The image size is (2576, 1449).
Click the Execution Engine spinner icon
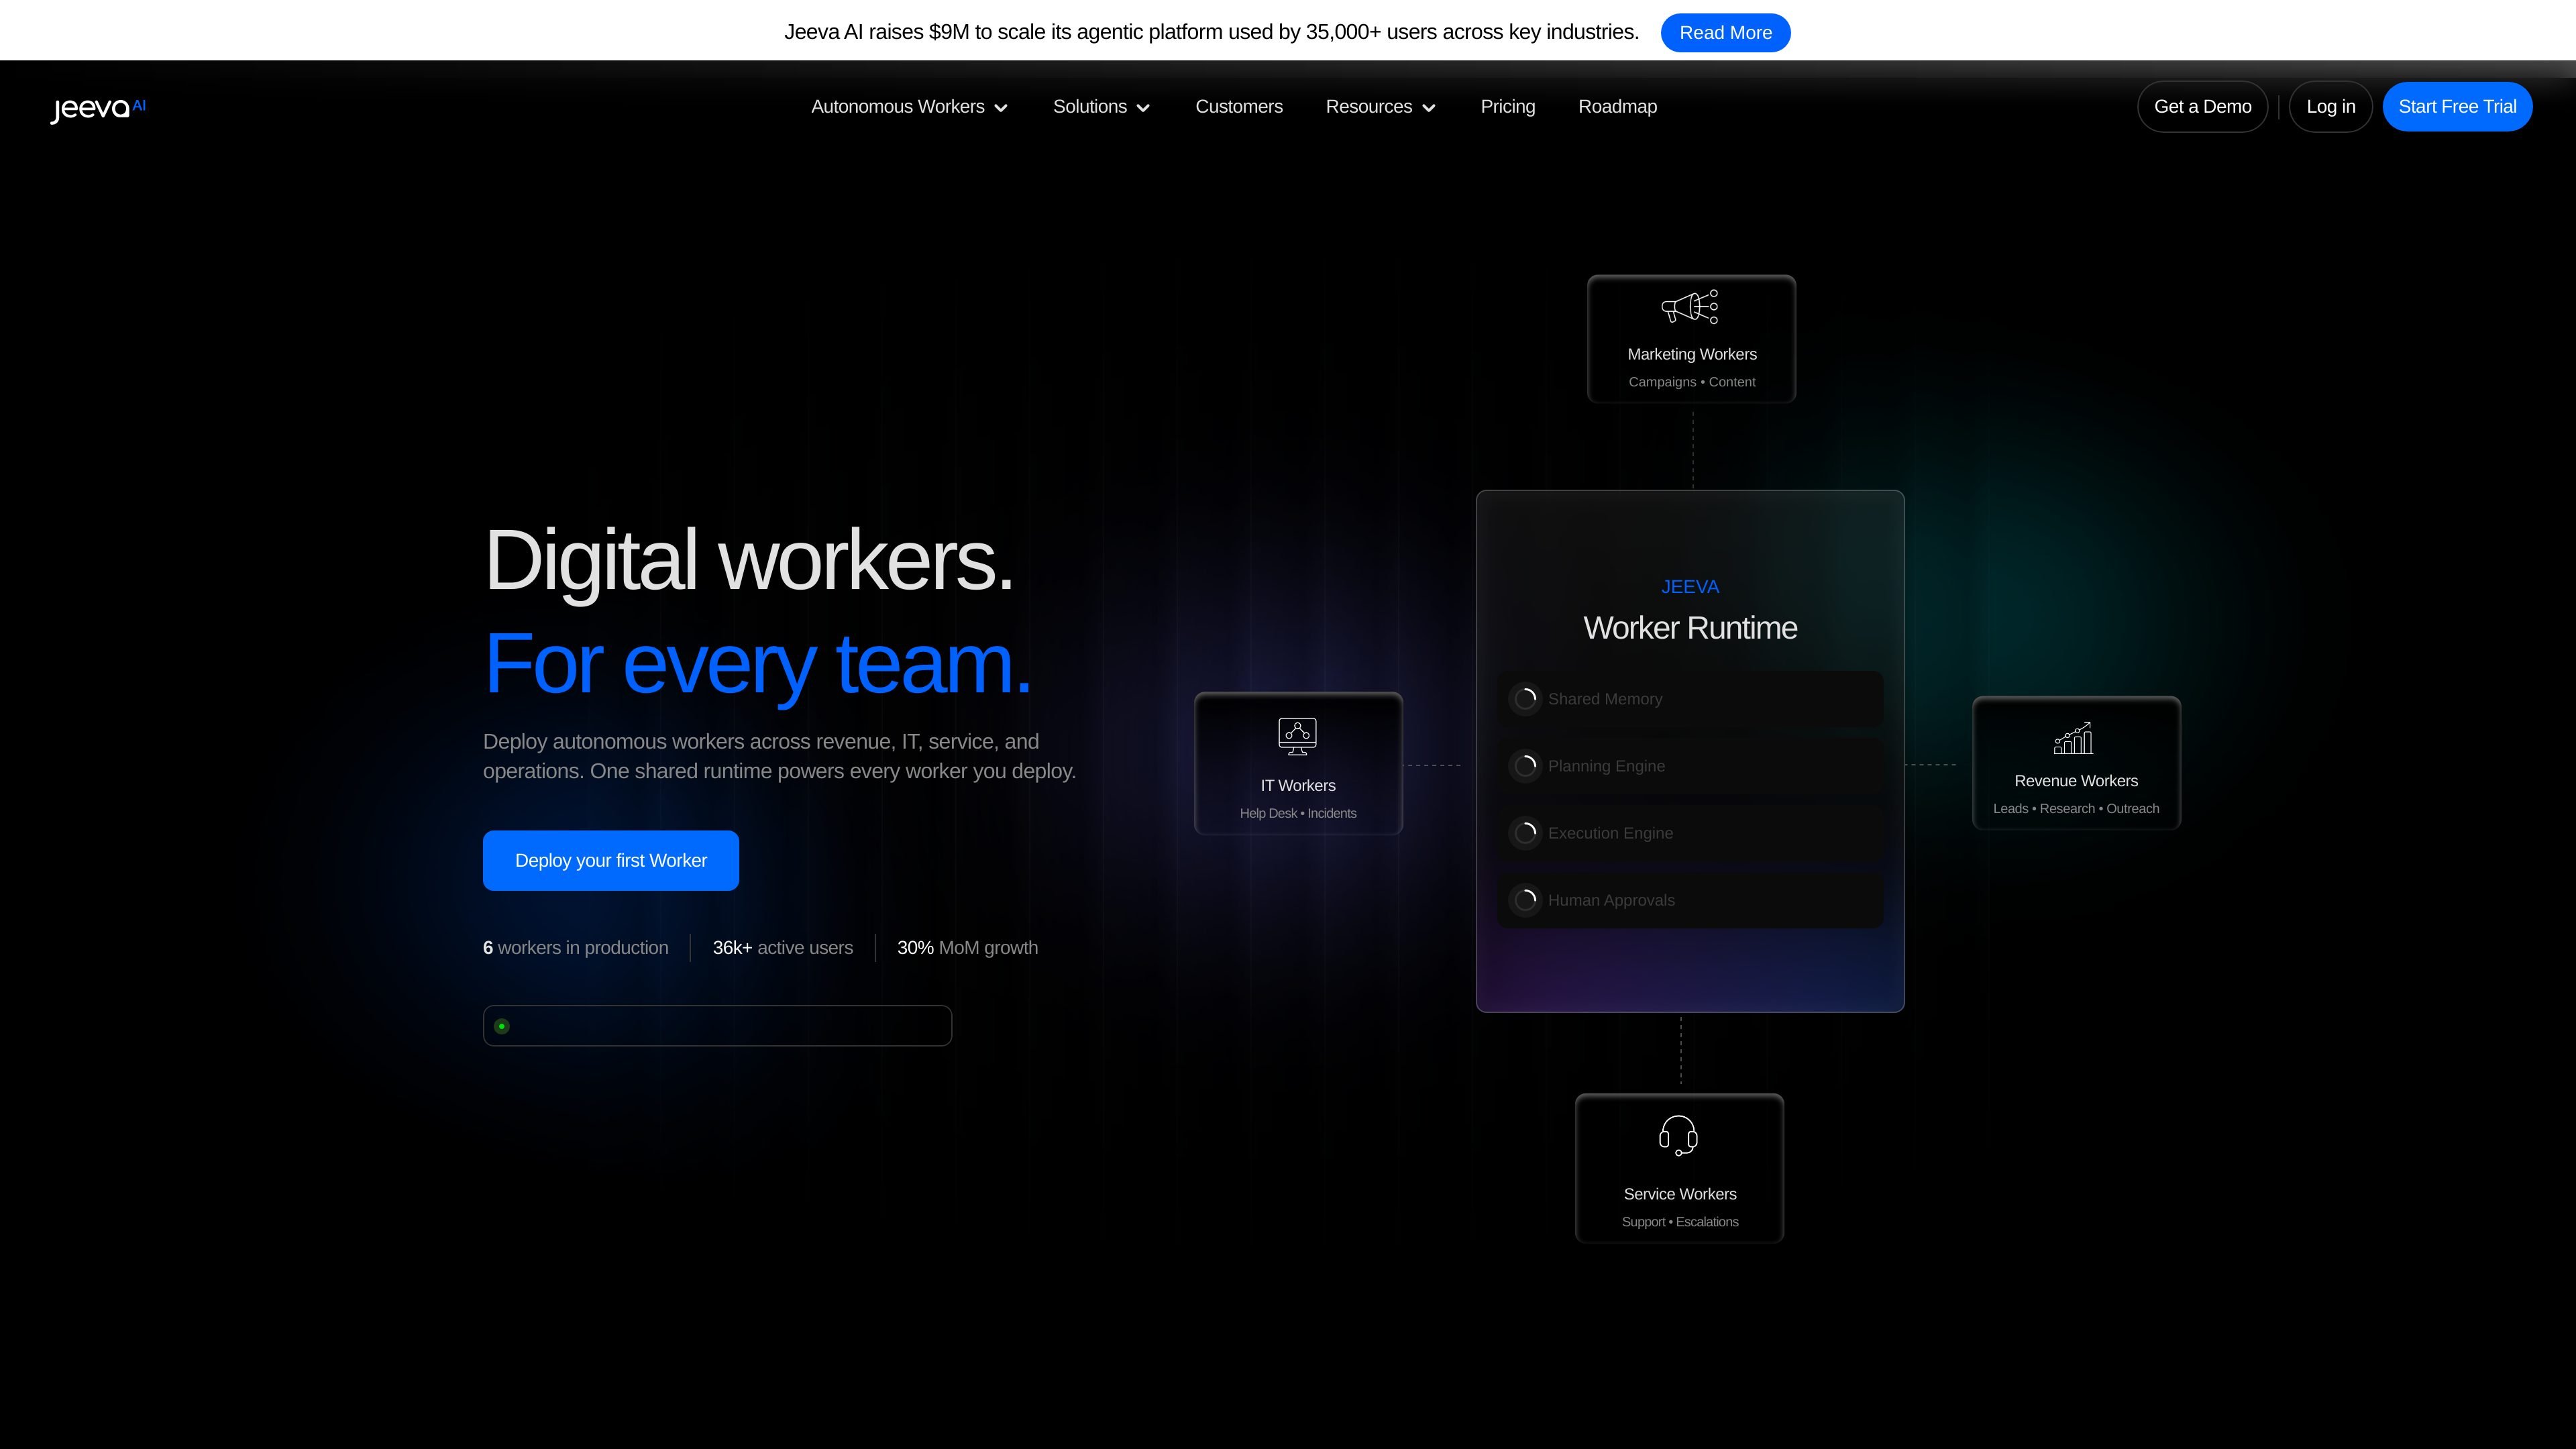(x=1525, y=832)
